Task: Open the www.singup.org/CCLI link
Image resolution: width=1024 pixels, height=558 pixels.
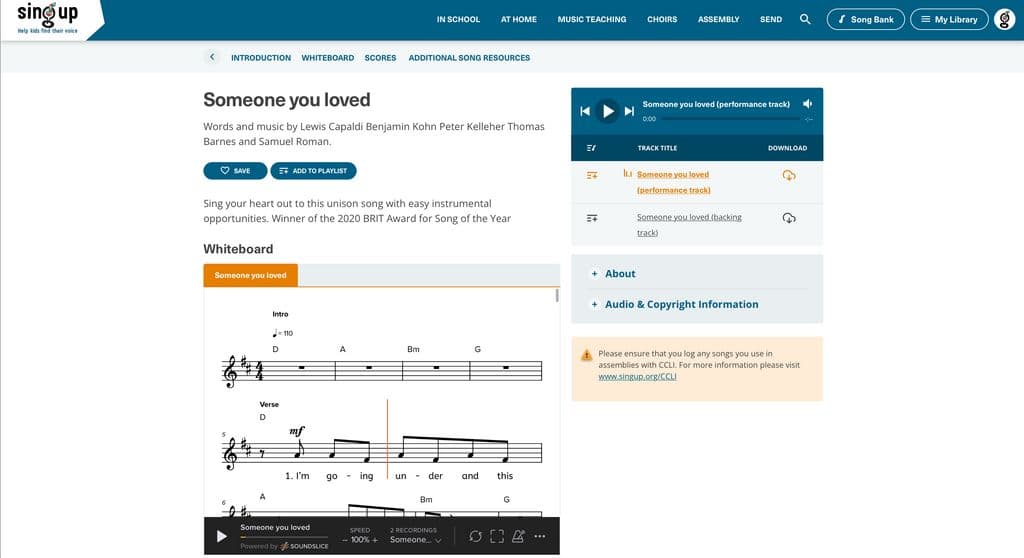Action: point(637,376)
